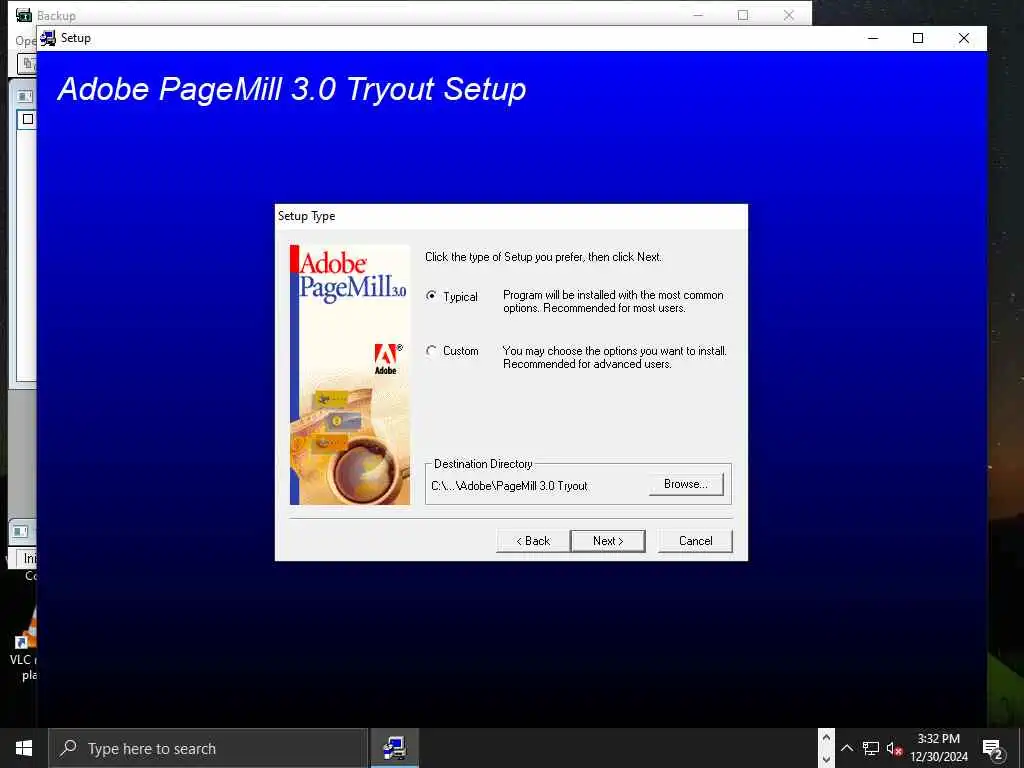Click the muted volume tray icon

[x=894, y=748]
